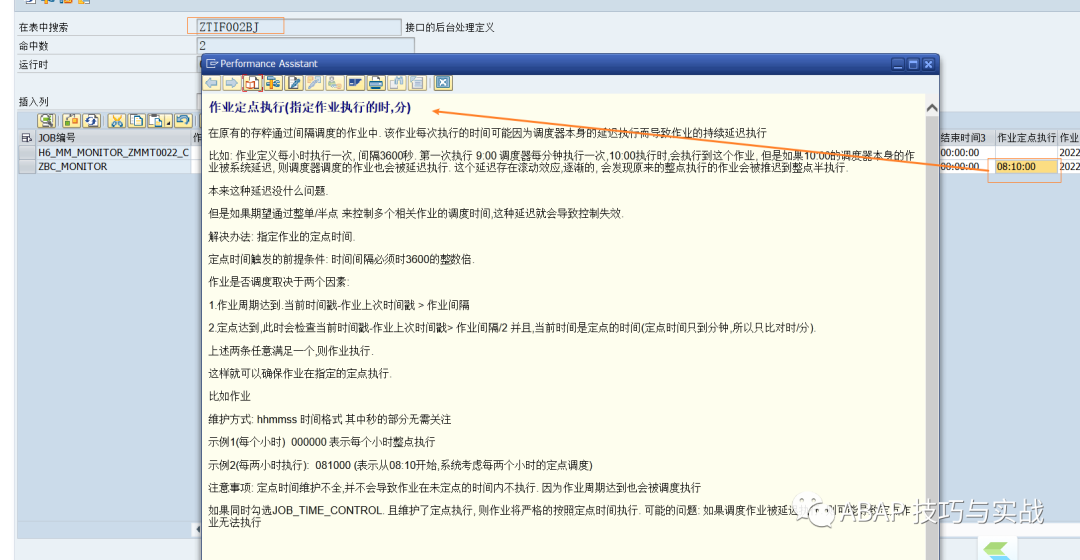The height and width of the screenshot is (560, 1080).
Task: Click the Performance Assistant title bar icon
Action: [x=212, y=63]
